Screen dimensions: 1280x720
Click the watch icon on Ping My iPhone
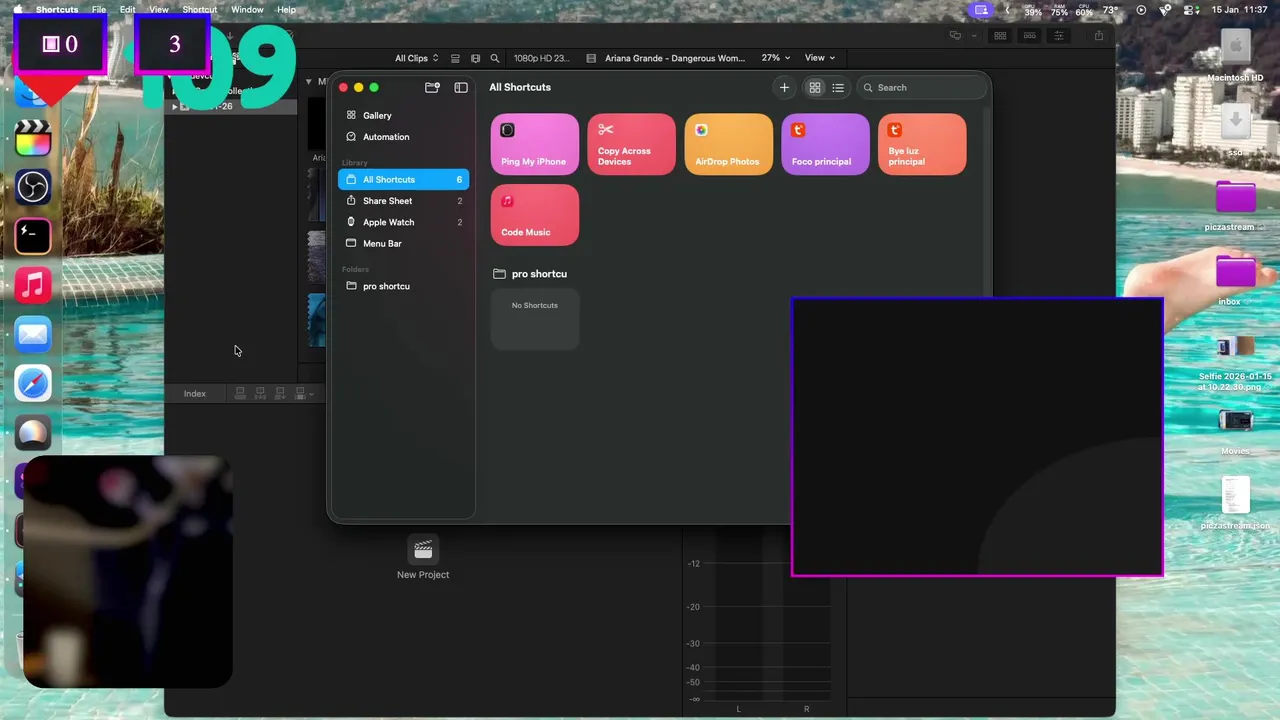[x=508, y=130]
